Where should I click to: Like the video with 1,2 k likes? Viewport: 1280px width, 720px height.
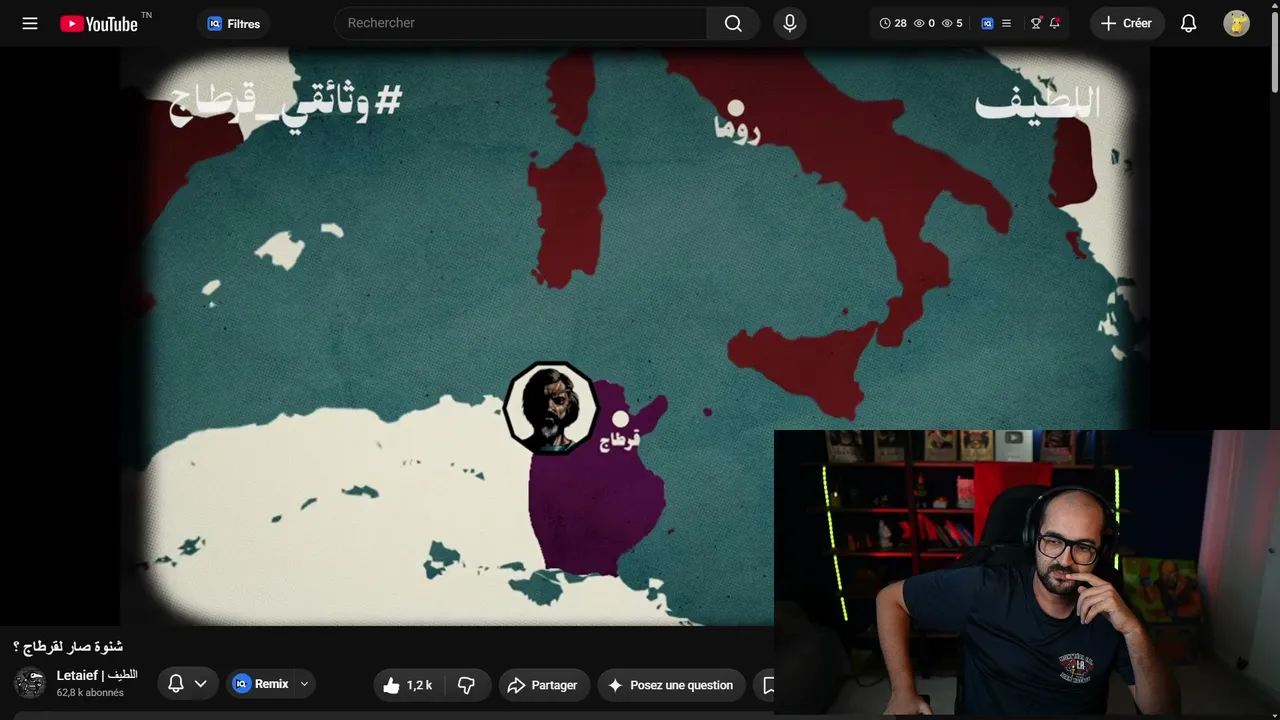click(x=408, y=685)
